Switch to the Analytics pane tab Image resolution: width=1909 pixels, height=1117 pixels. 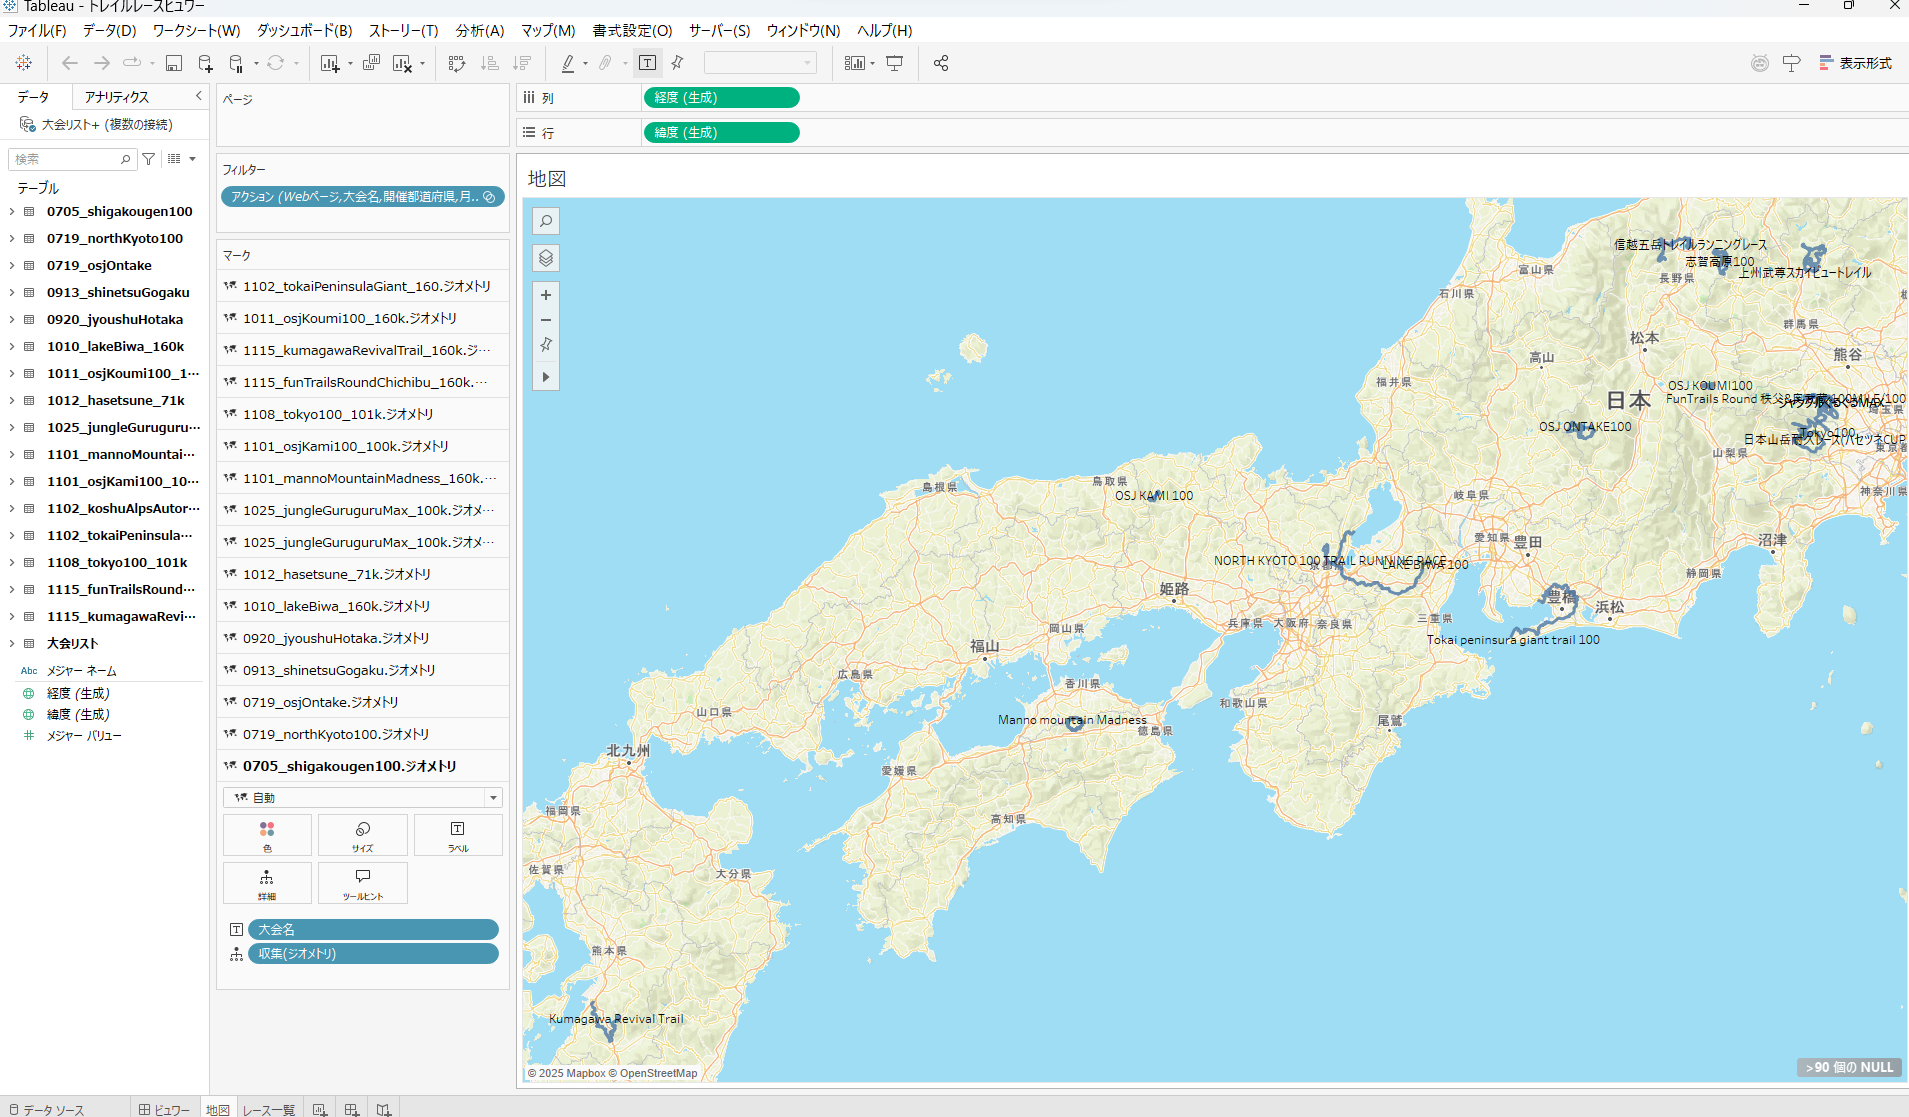click(x=117, y=97)
